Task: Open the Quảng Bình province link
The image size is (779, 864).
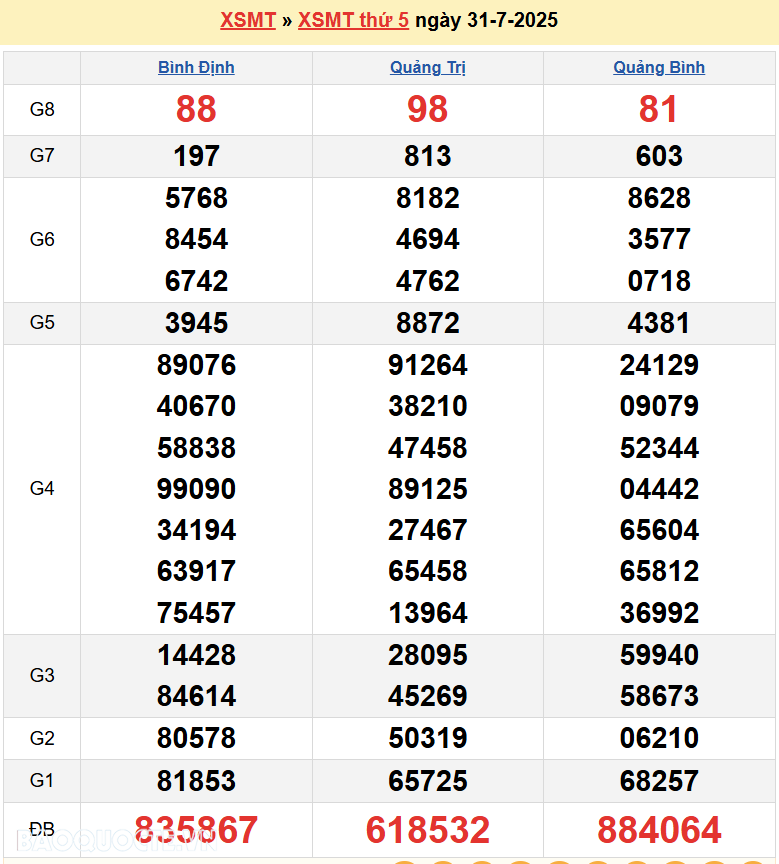Action: [659, 68]
